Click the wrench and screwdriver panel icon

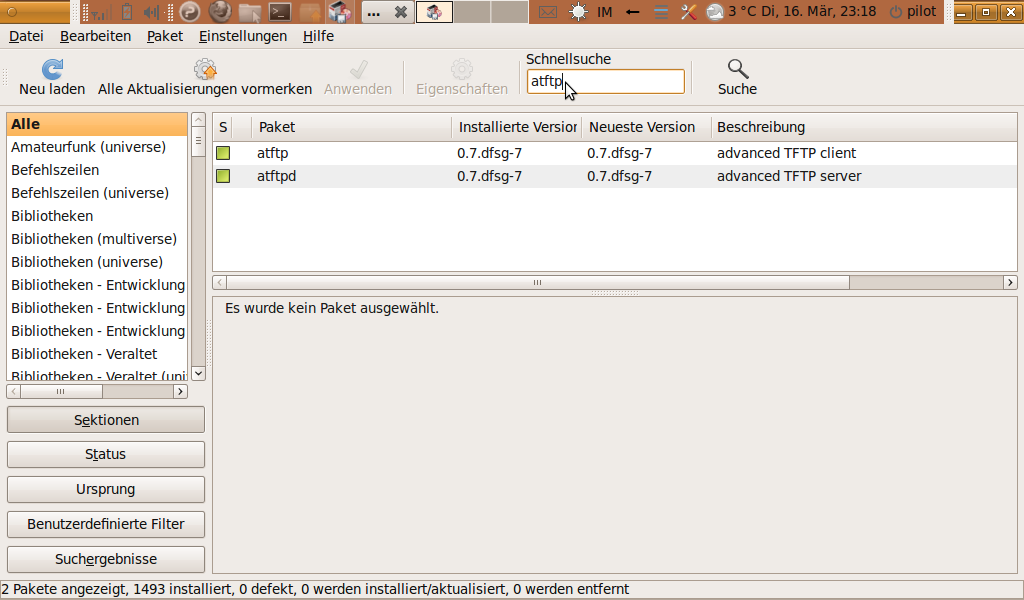(688, 12)
